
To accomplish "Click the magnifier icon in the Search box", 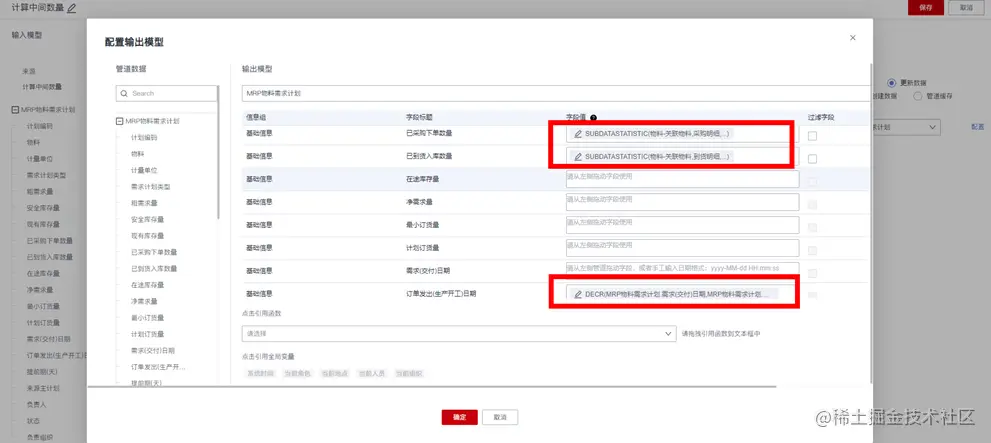I will point(123,94).
